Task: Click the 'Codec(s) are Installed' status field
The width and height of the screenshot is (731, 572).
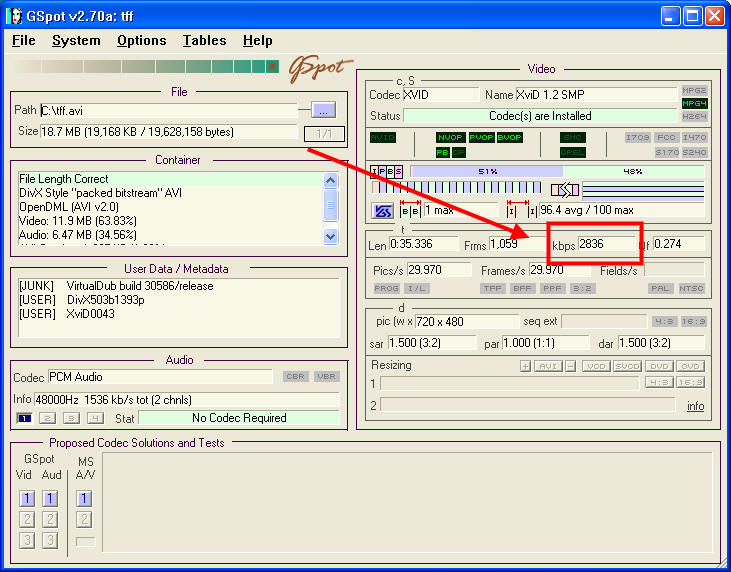Action: coord(540,116)
